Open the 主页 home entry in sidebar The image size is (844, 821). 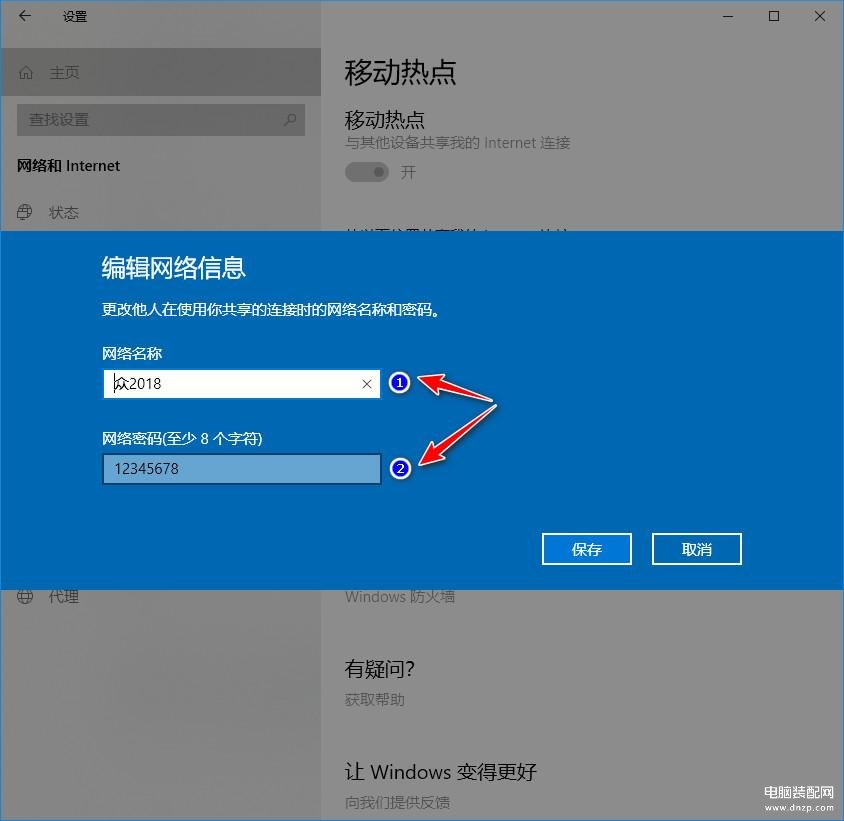pos(161,72)
